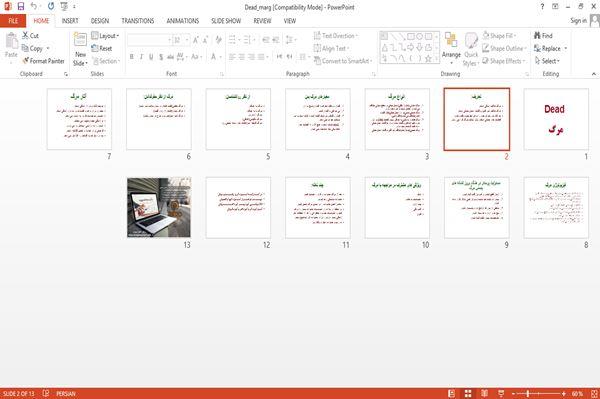Select slide 13 with laptop photo
Image resolution: width=600 pixels, height=399 pixels.
coord(159,207)
